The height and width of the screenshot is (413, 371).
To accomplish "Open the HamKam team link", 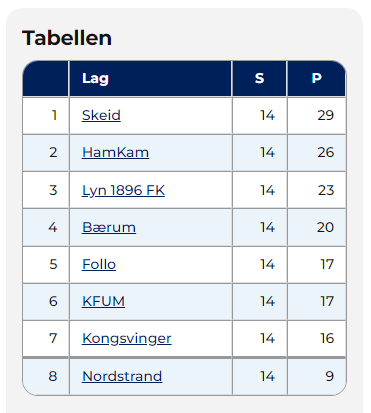I will click(x=115, y=152).
